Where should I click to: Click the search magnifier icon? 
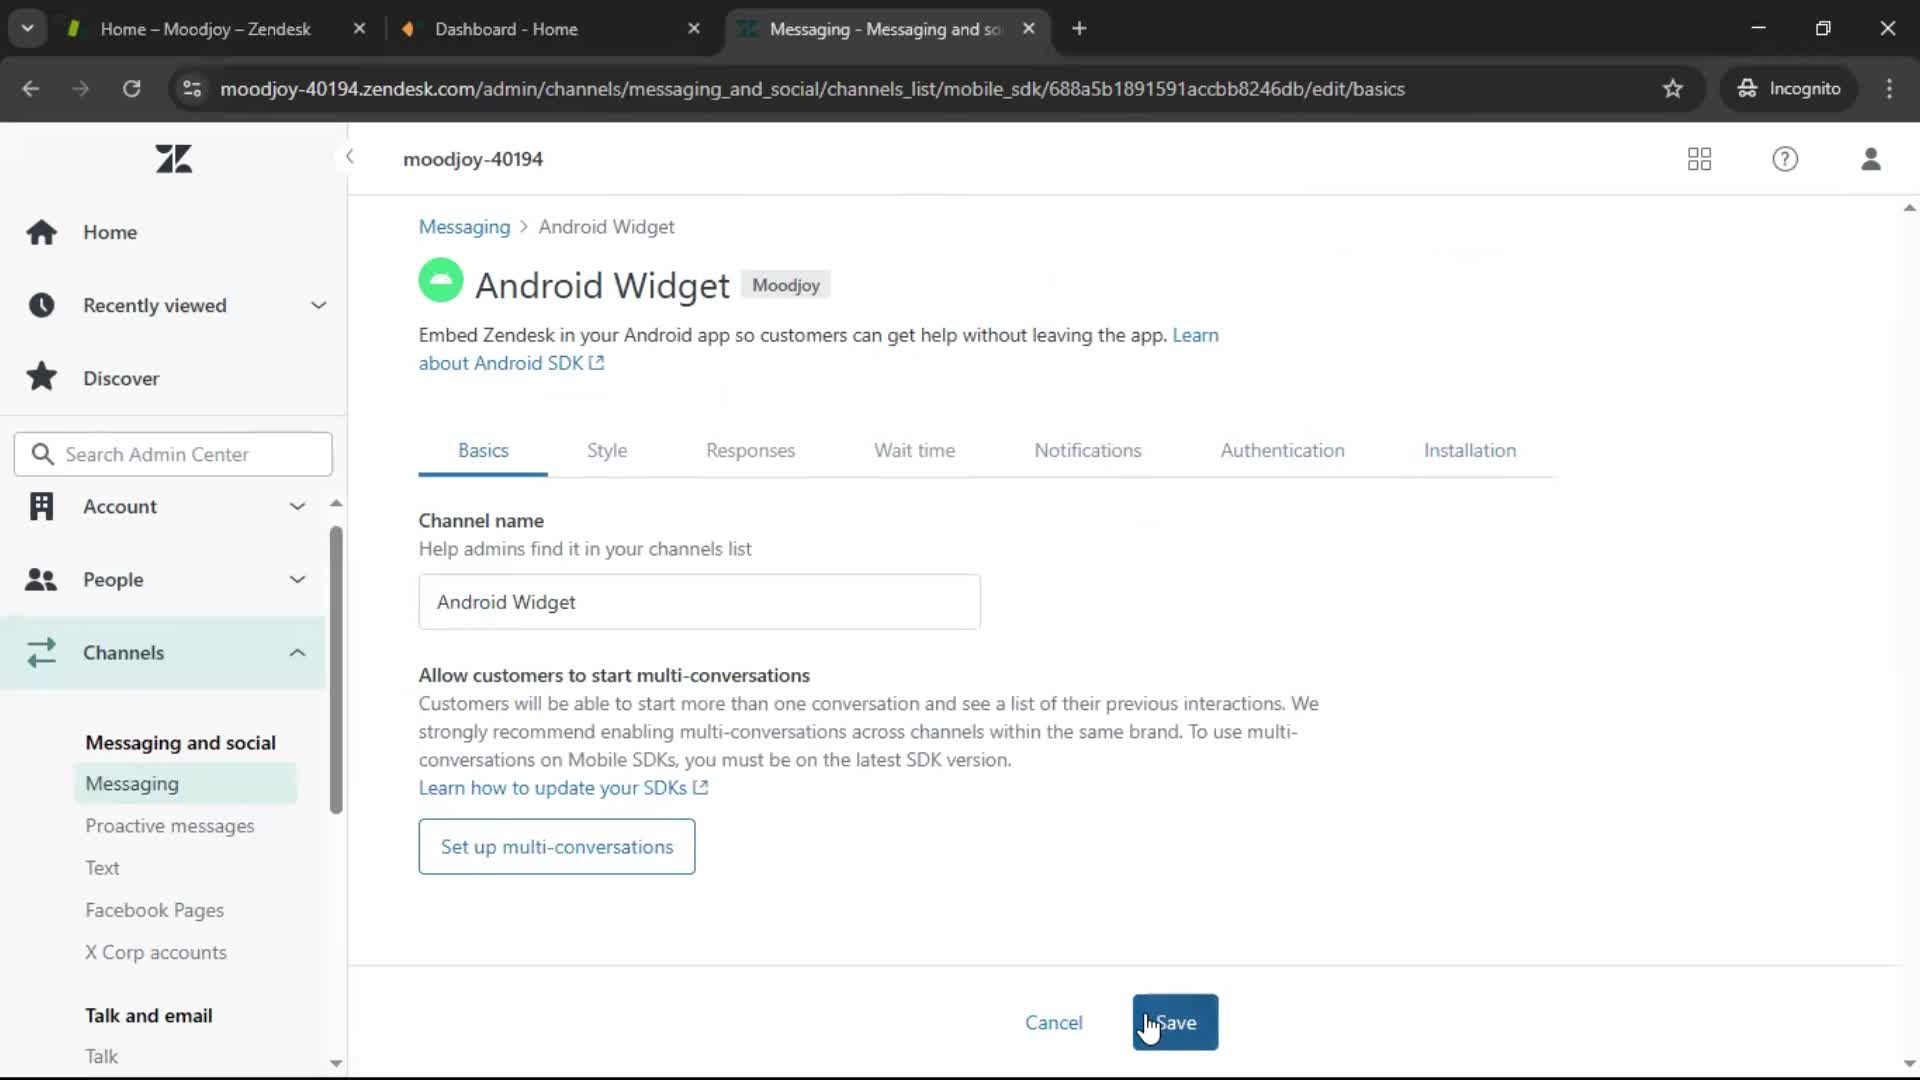(42, 455)
